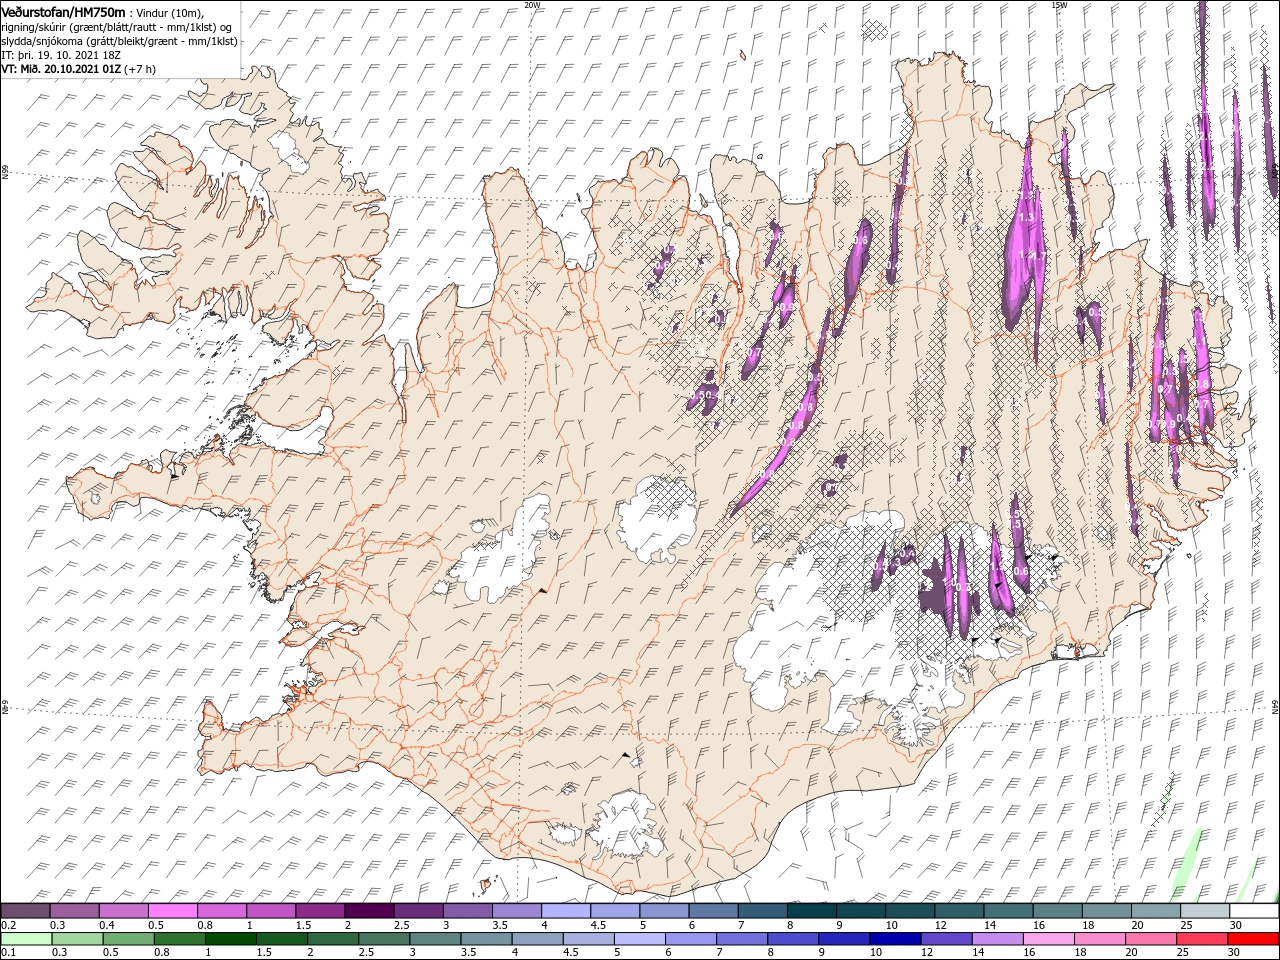Pick the 0.5 medium green swatch in bottom legend row
The height and width of the screenshot is (960, 1280).
pos(128,939)
